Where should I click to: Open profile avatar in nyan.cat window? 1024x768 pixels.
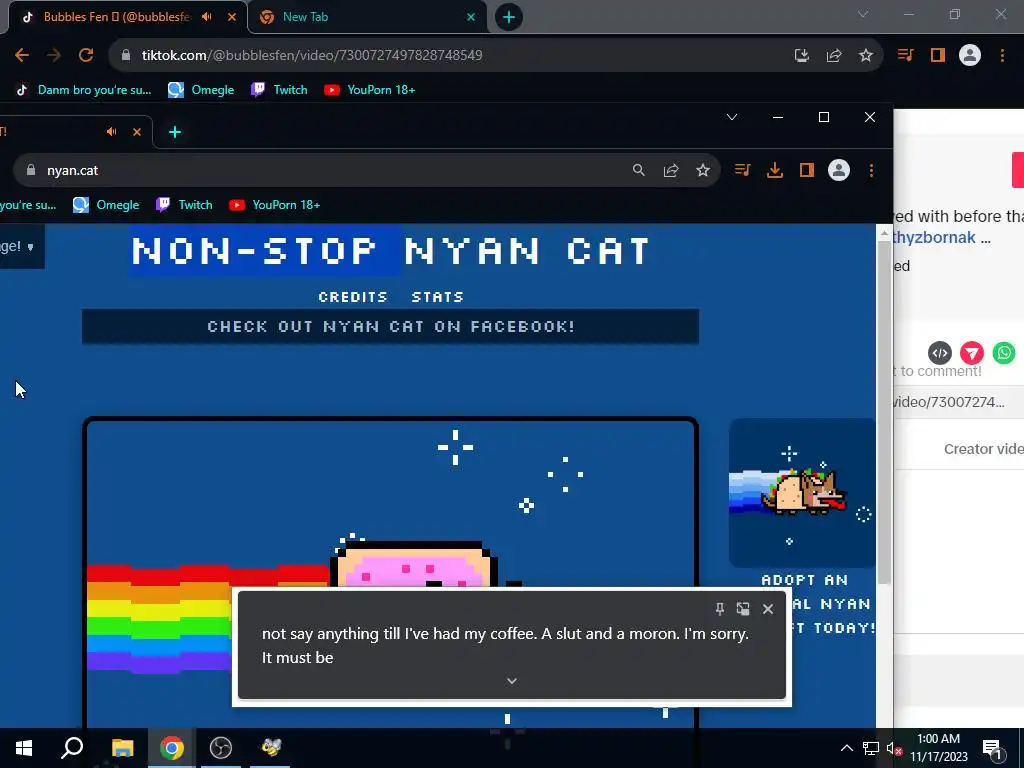click(x=839, y=170)
